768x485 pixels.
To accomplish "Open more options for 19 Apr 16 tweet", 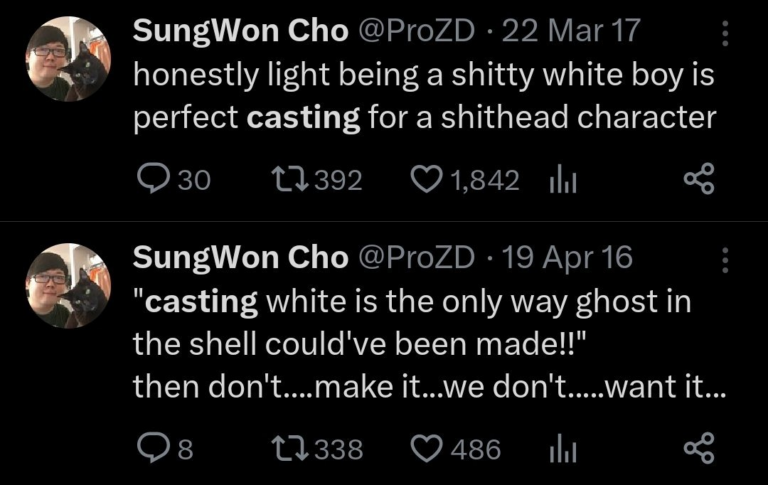I will tap(725, 260).
